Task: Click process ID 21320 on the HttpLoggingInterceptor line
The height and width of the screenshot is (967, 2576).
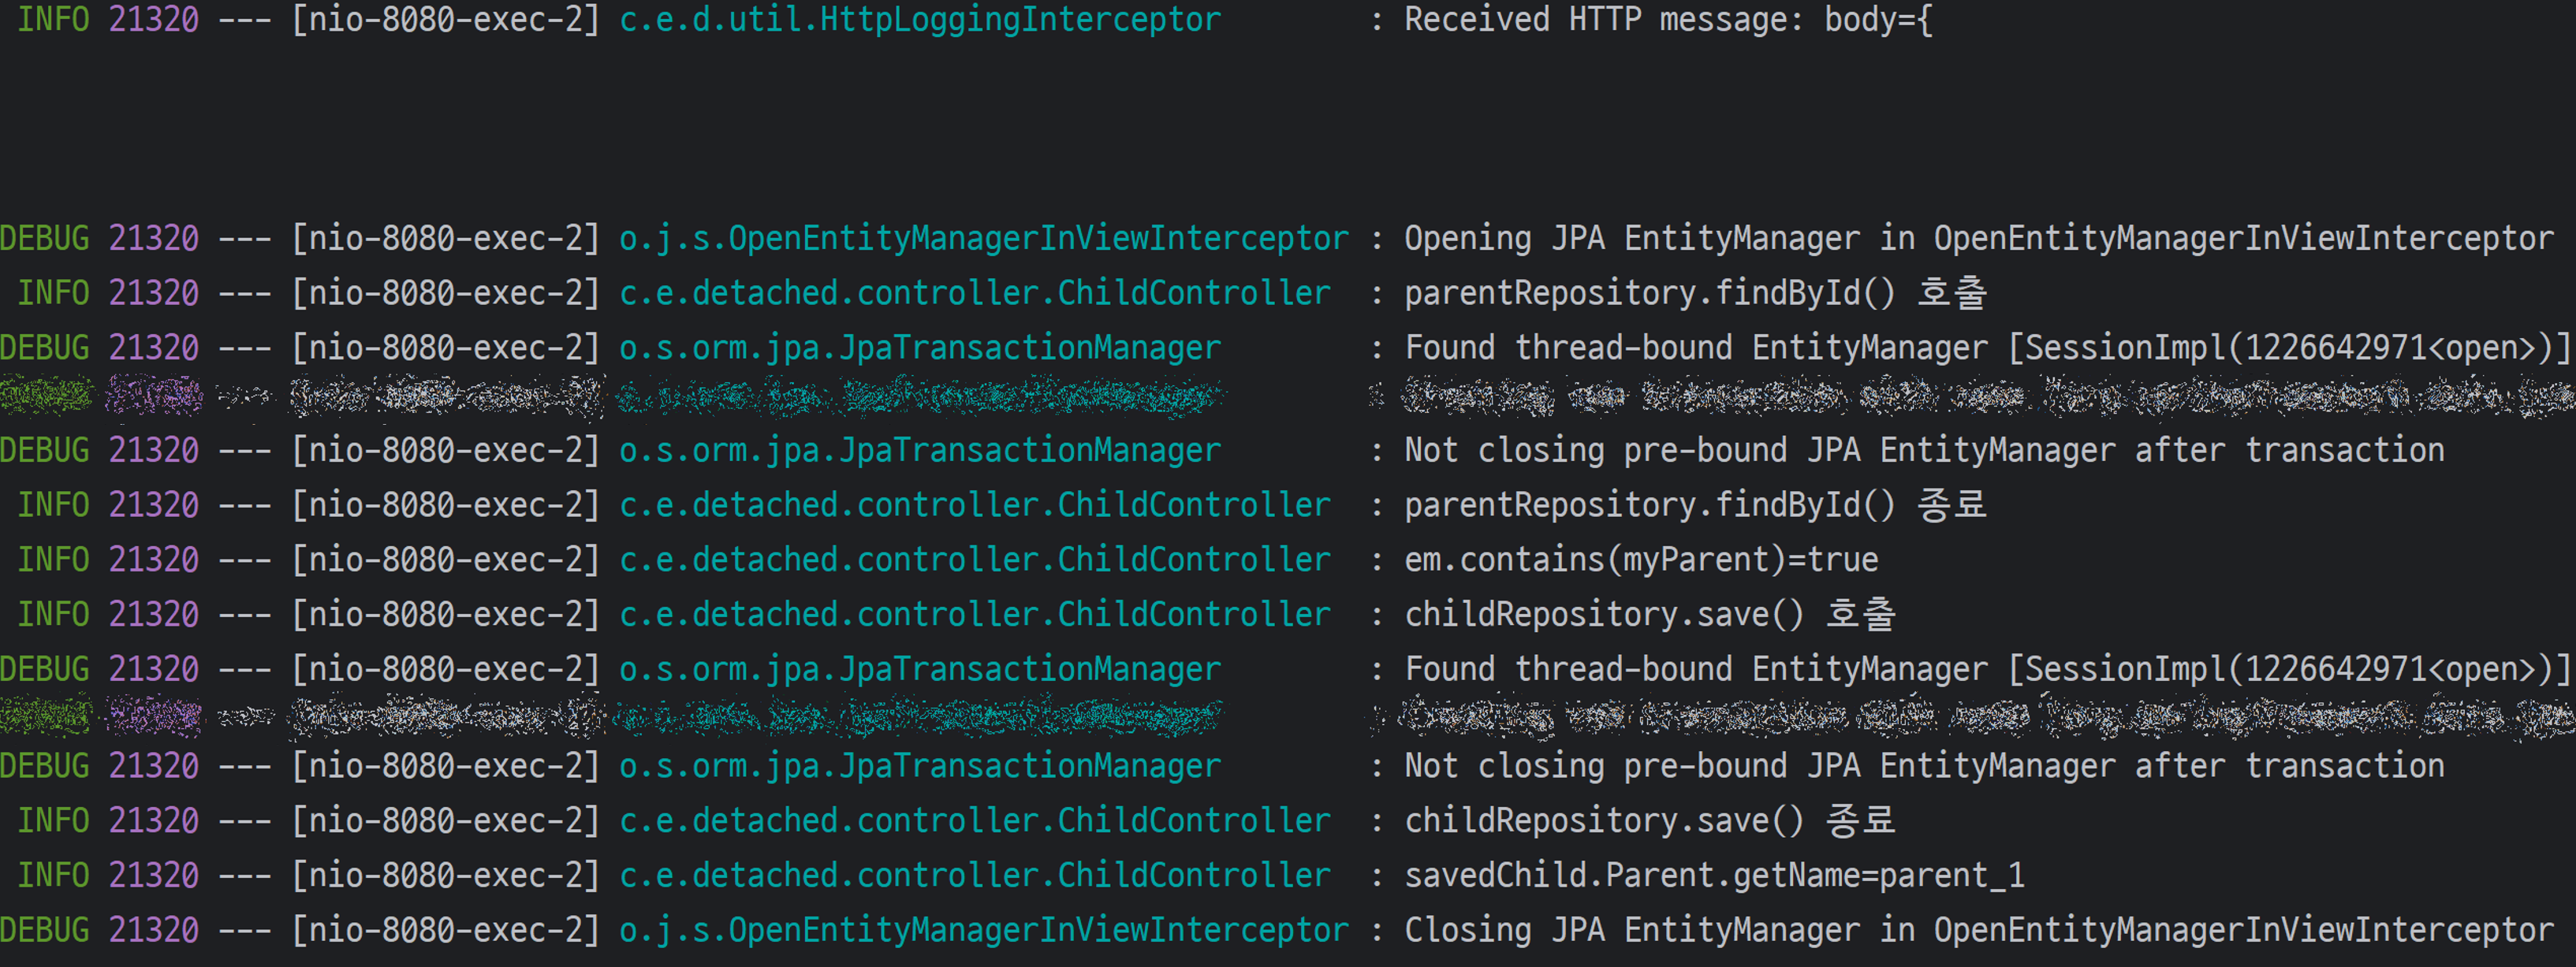Action: pyautogui.click(x=154, y=20)
